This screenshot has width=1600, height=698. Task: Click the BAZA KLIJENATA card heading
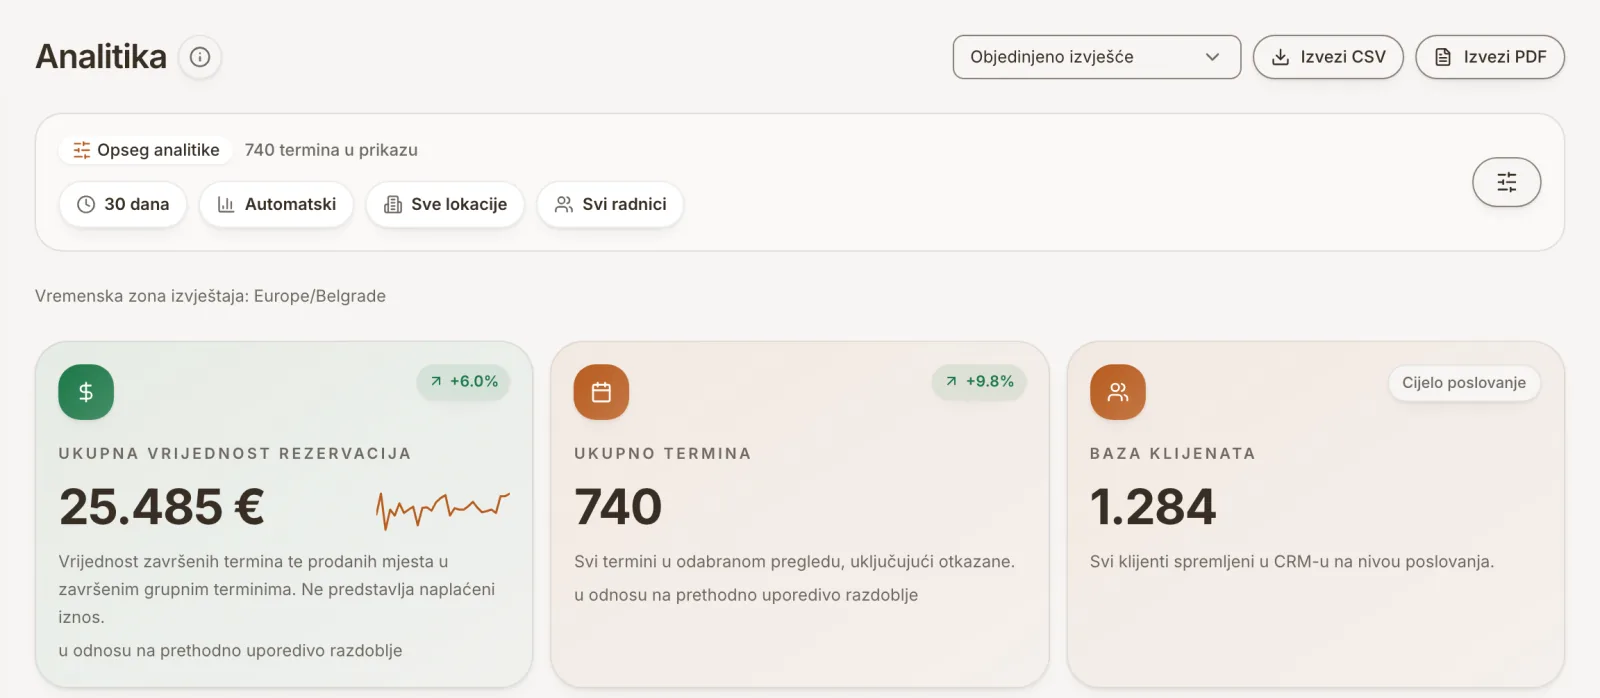[x=1173, y=453]
